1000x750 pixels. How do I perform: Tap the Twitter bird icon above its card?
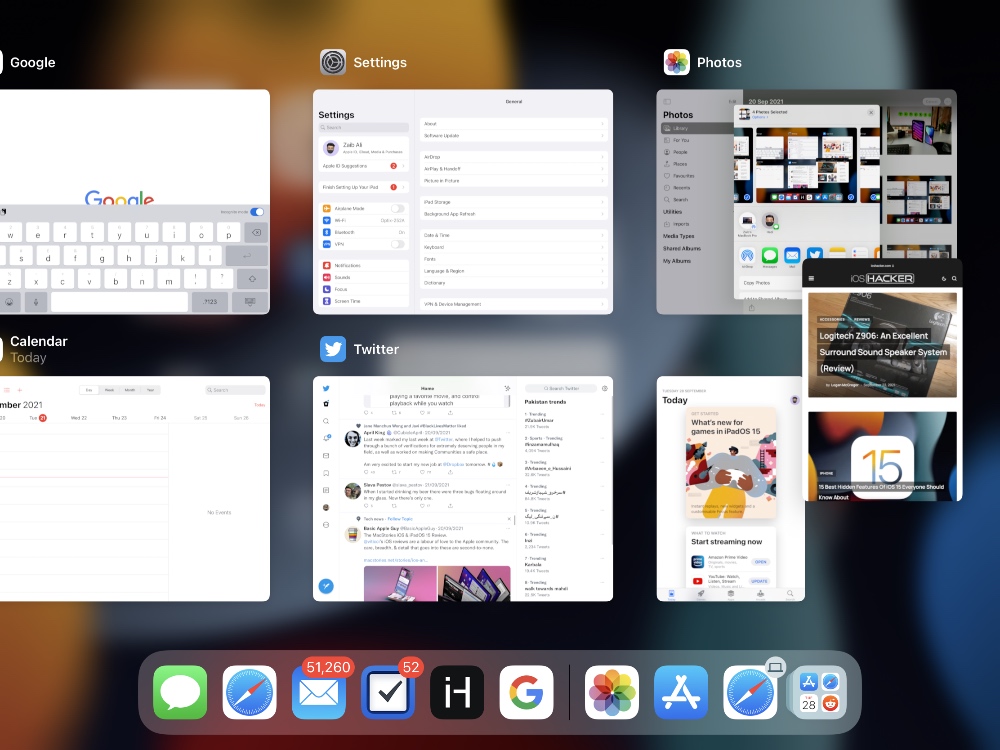(x=333, y=349)
